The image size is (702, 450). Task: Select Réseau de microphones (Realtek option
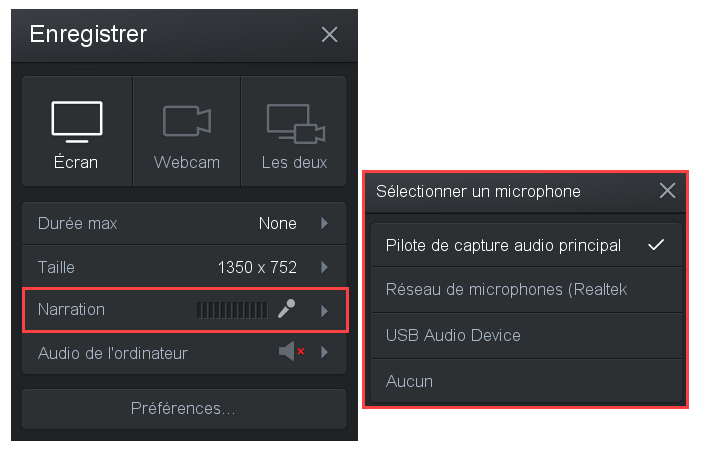[526, 290]
